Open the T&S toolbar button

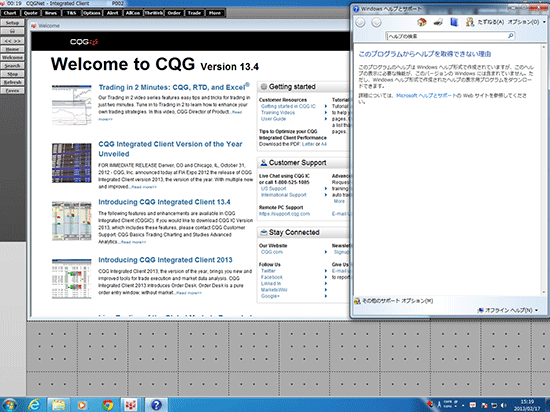pos(71,13)
